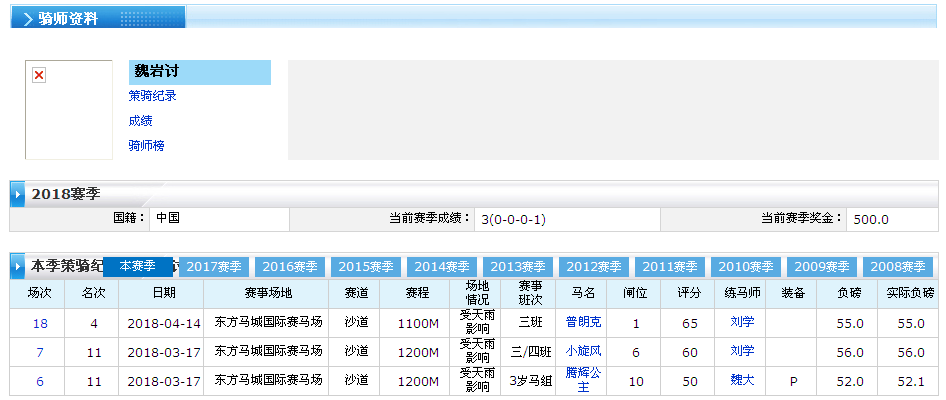The image size is (946, 400).
Task: Open race number 7 link
Action: pyautogui.click(x=40, y=352)
